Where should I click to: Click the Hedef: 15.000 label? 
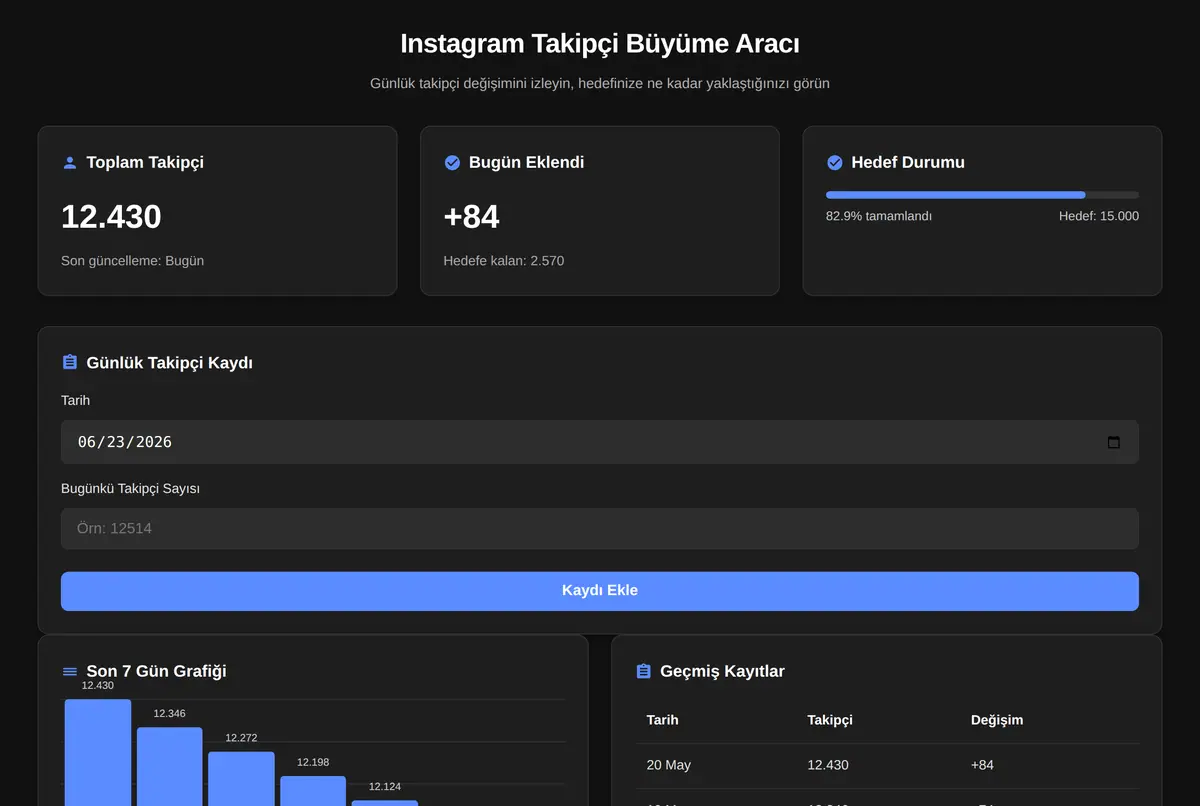(x=1099, y=216)
